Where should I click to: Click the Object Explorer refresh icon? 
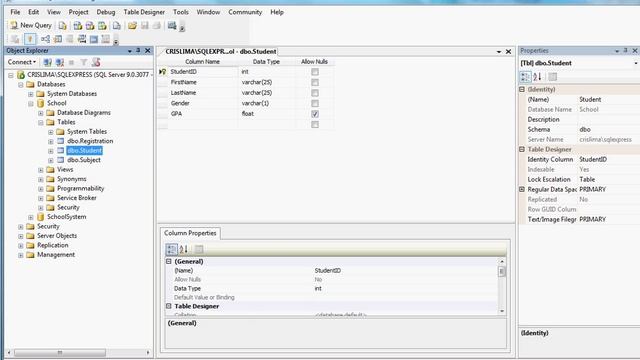[96, 62]
